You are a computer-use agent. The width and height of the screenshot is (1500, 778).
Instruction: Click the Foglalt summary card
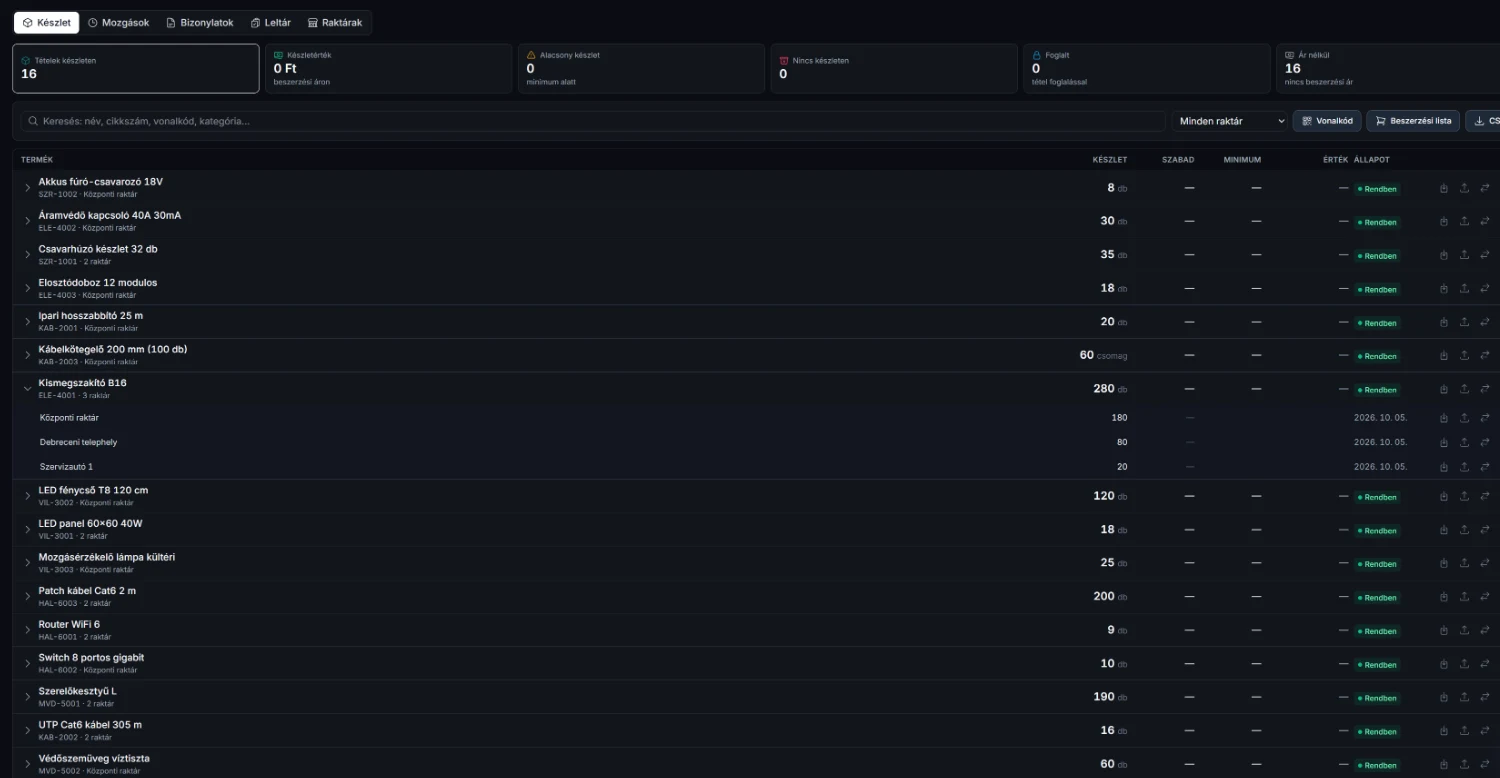click(1146, 68)
